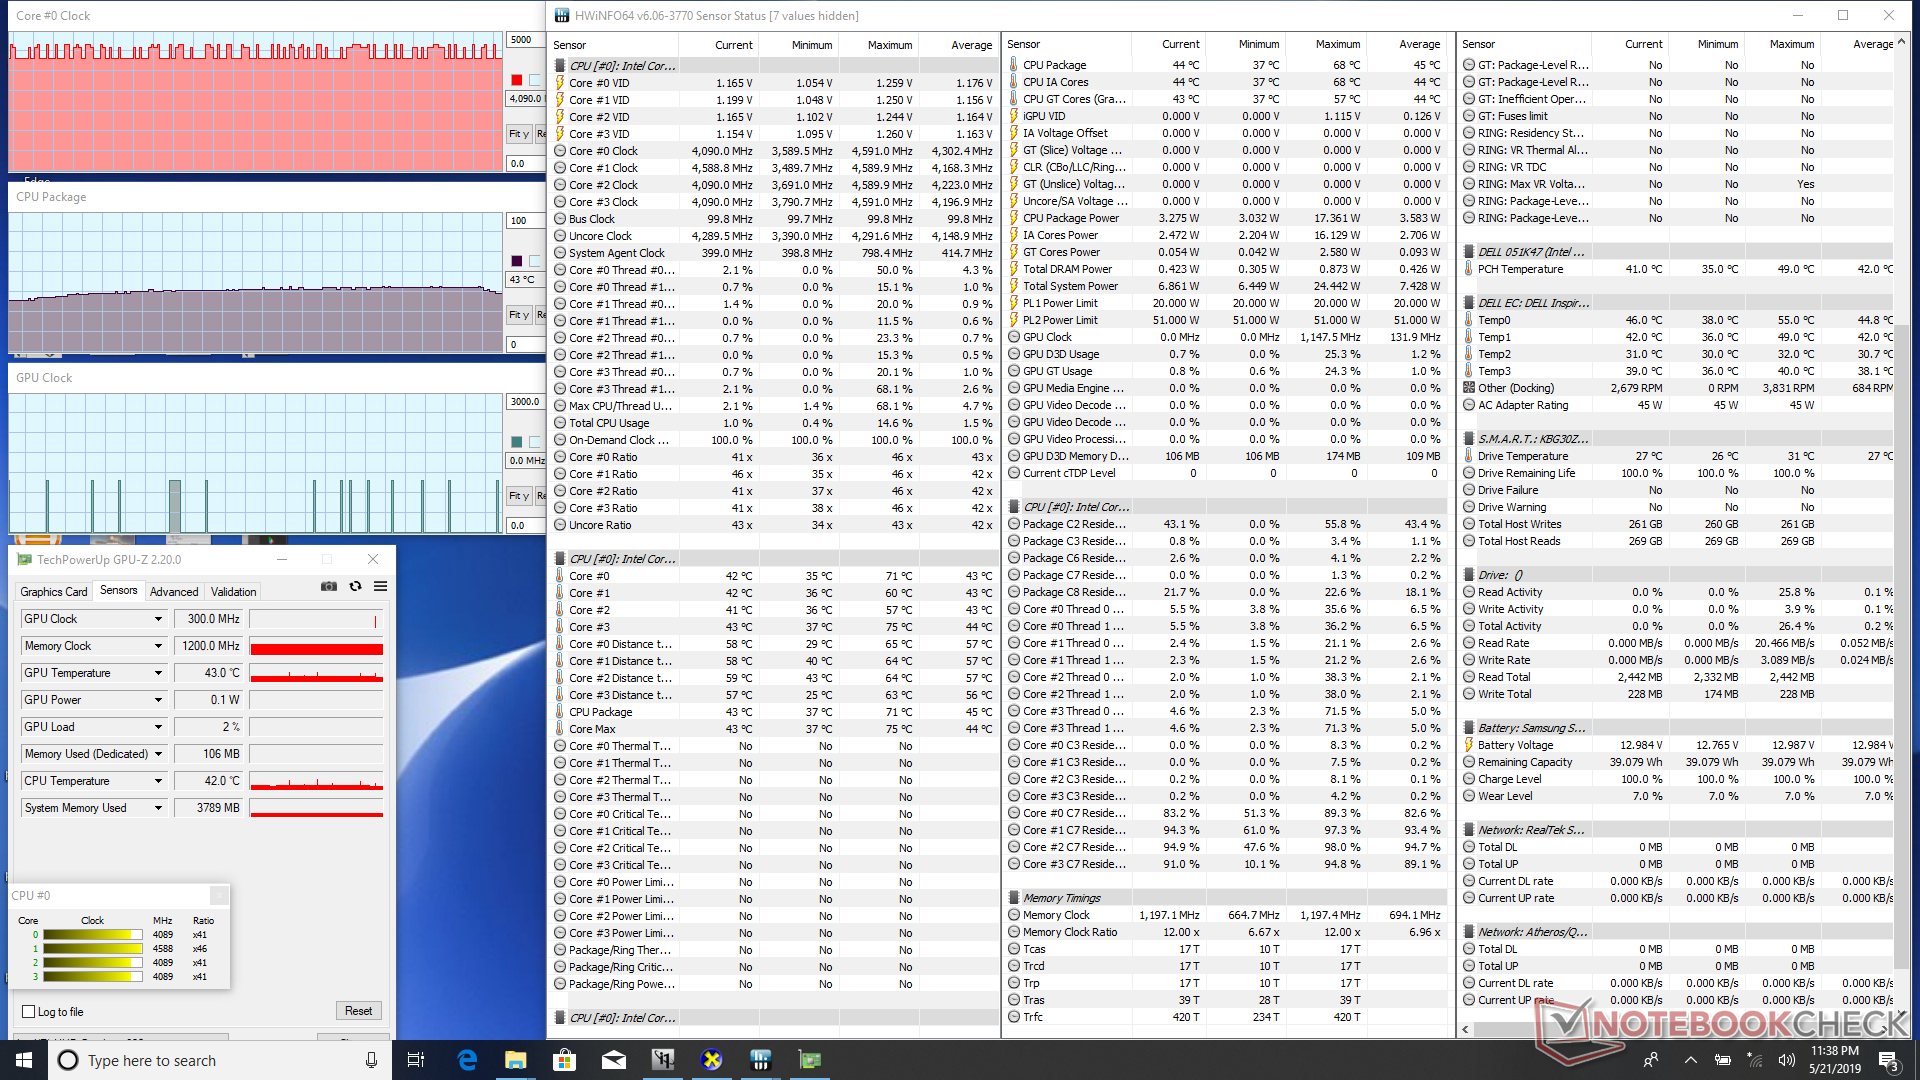
Task: Expand the GPU Clock sensor dropdown
Action: [158, 619]
